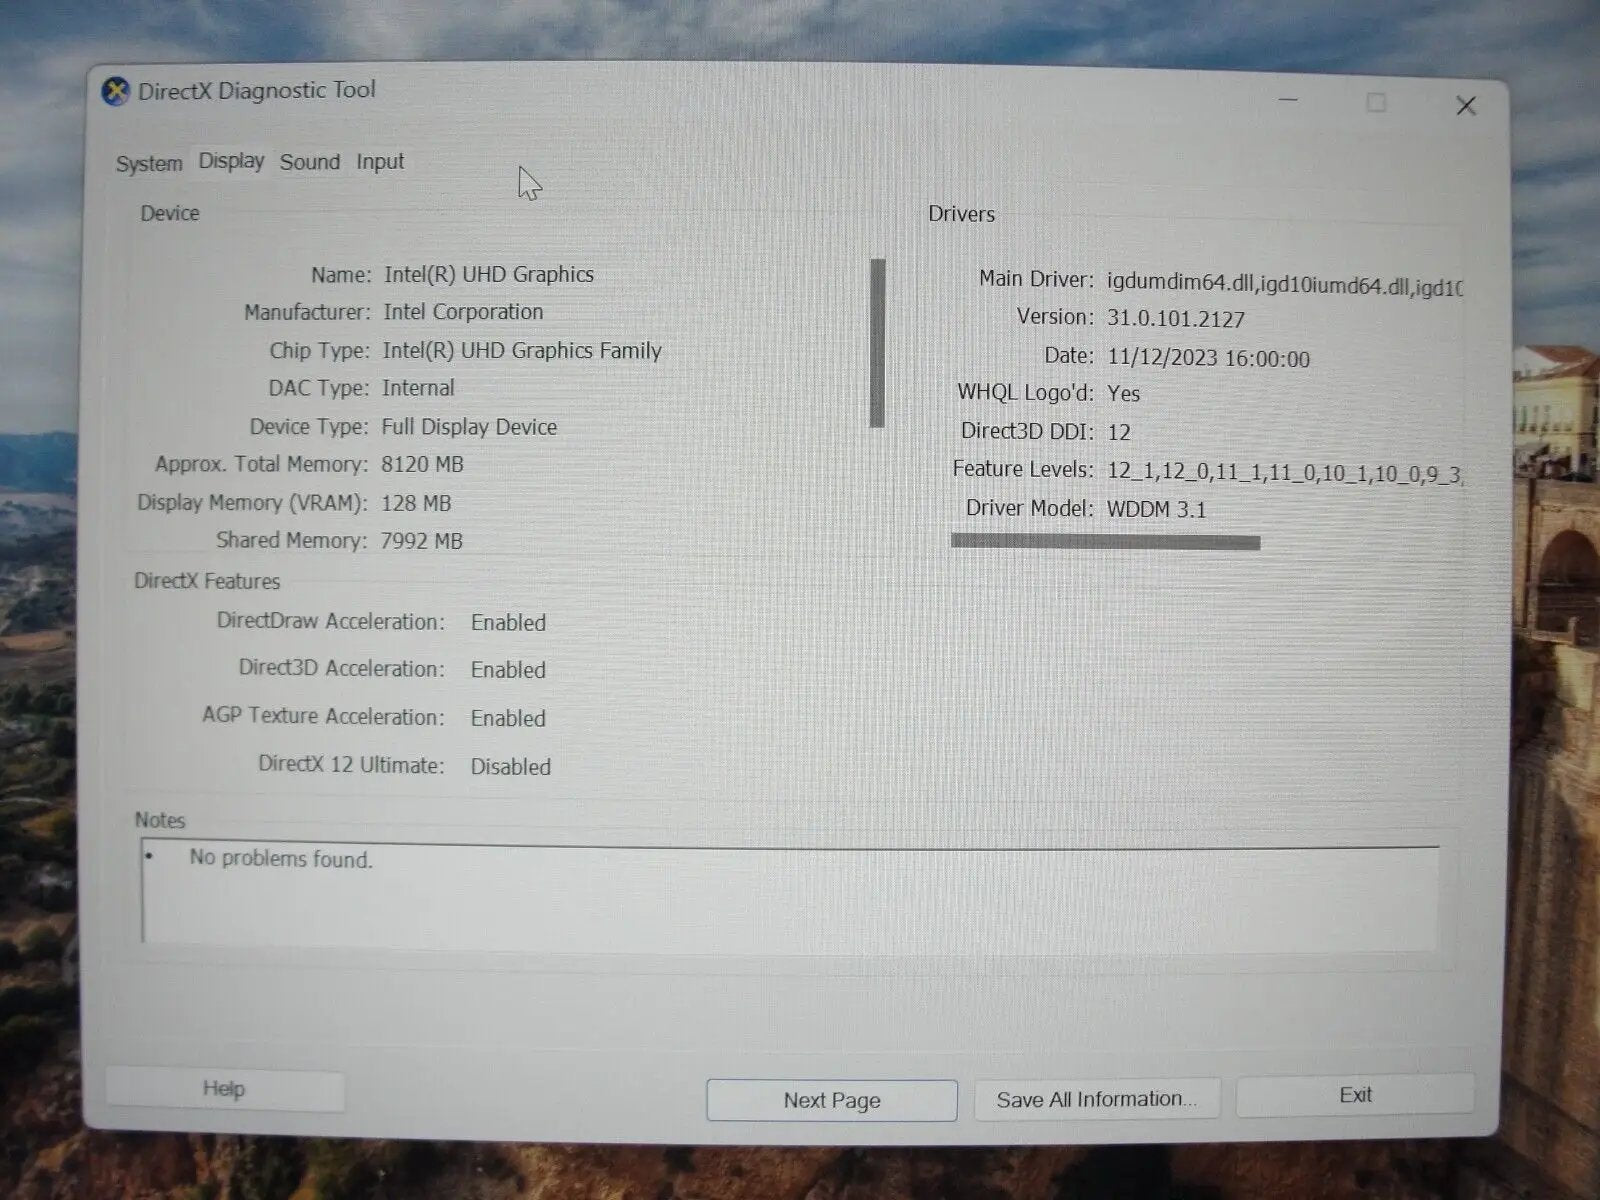Image resolution: width=1600 pixels, height=1200 pixels.
Task: Go to the Input tab
Action: pos(380,161)
